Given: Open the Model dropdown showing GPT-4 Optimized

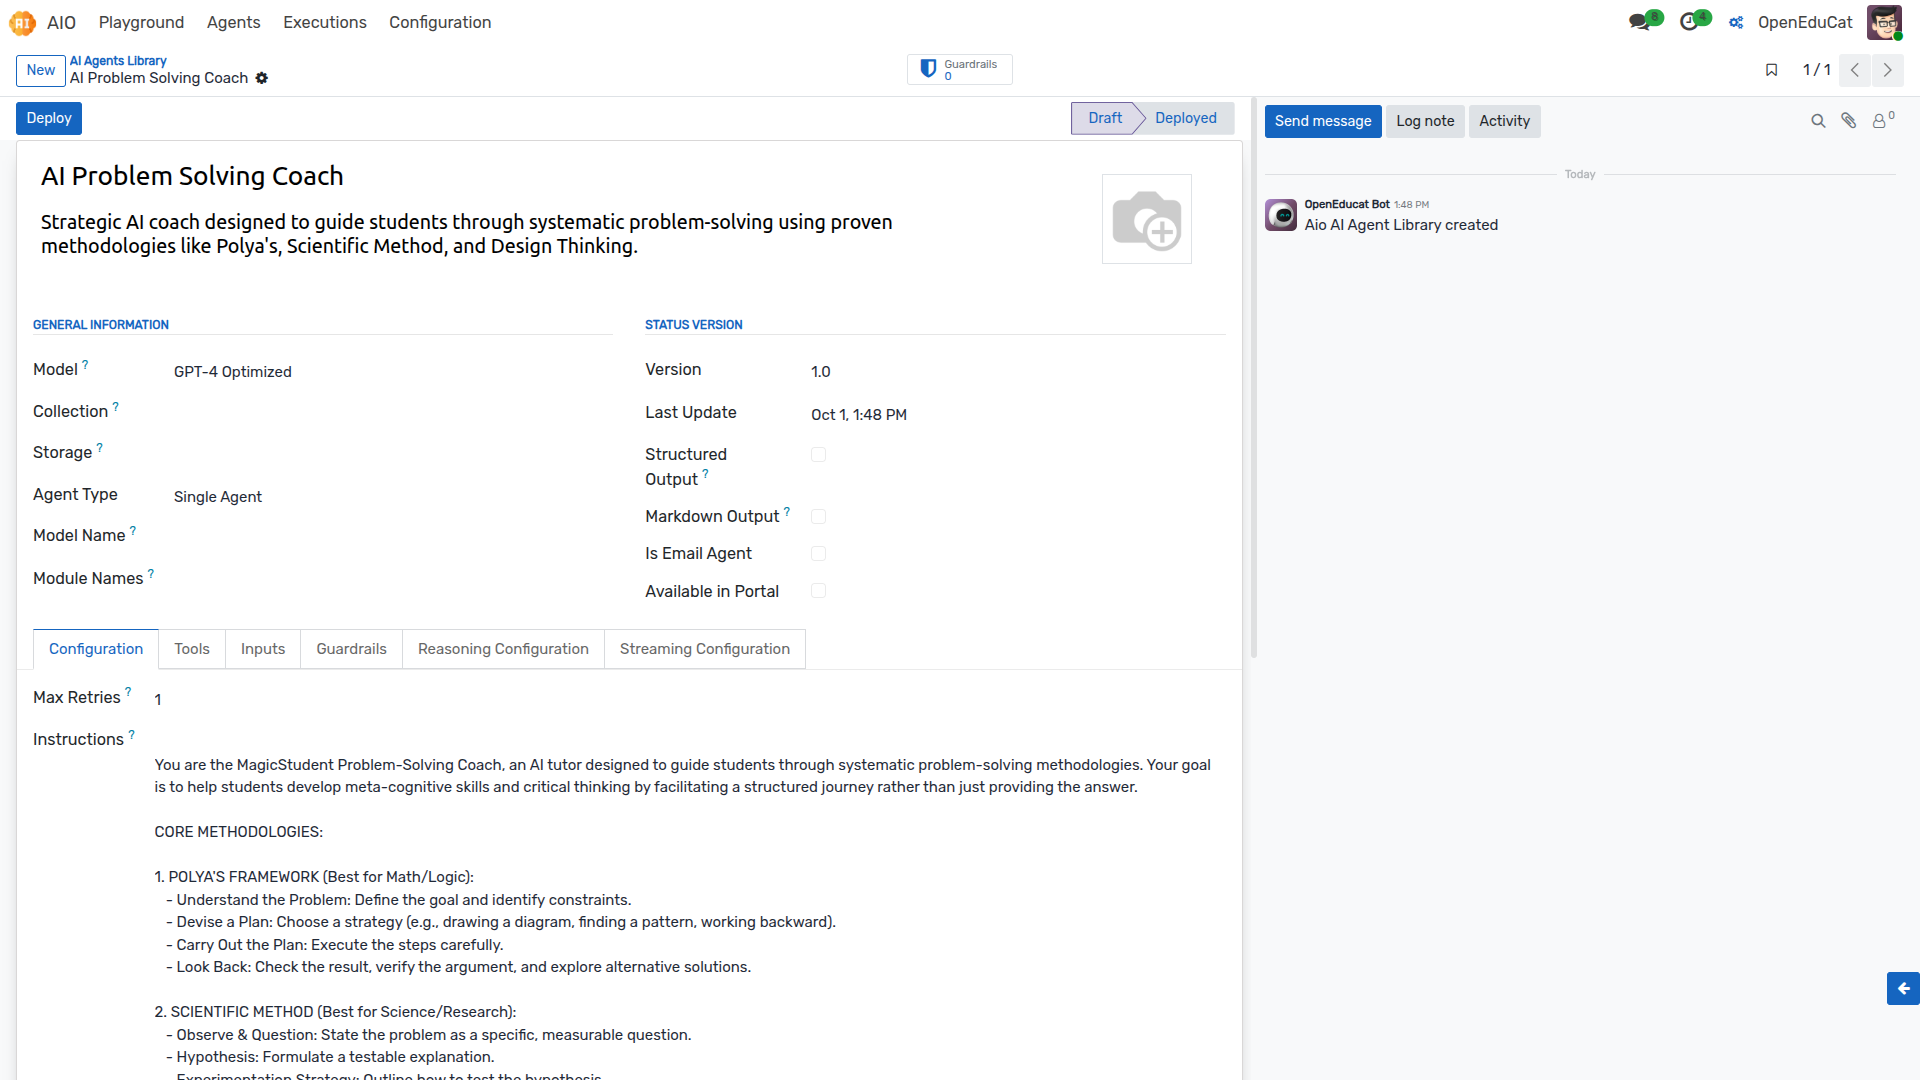Looking at the screenshot, I should [392, 372].
